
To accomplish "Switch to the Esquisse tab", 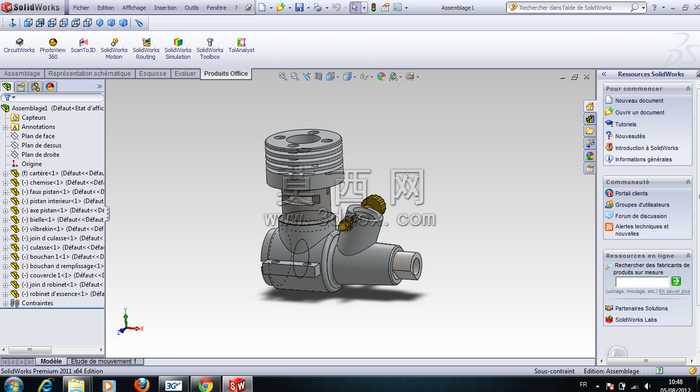I will [x=152, y=73].
